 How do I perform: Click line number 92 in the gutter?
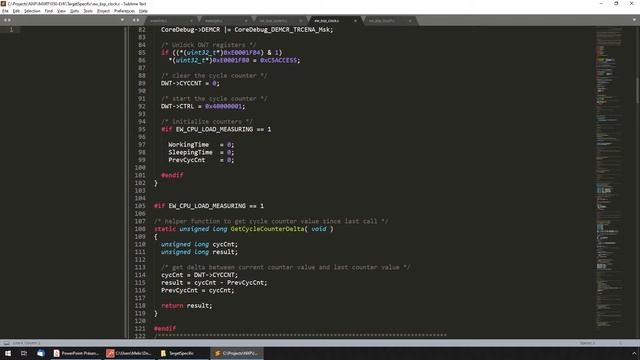[x=142, y=106]
